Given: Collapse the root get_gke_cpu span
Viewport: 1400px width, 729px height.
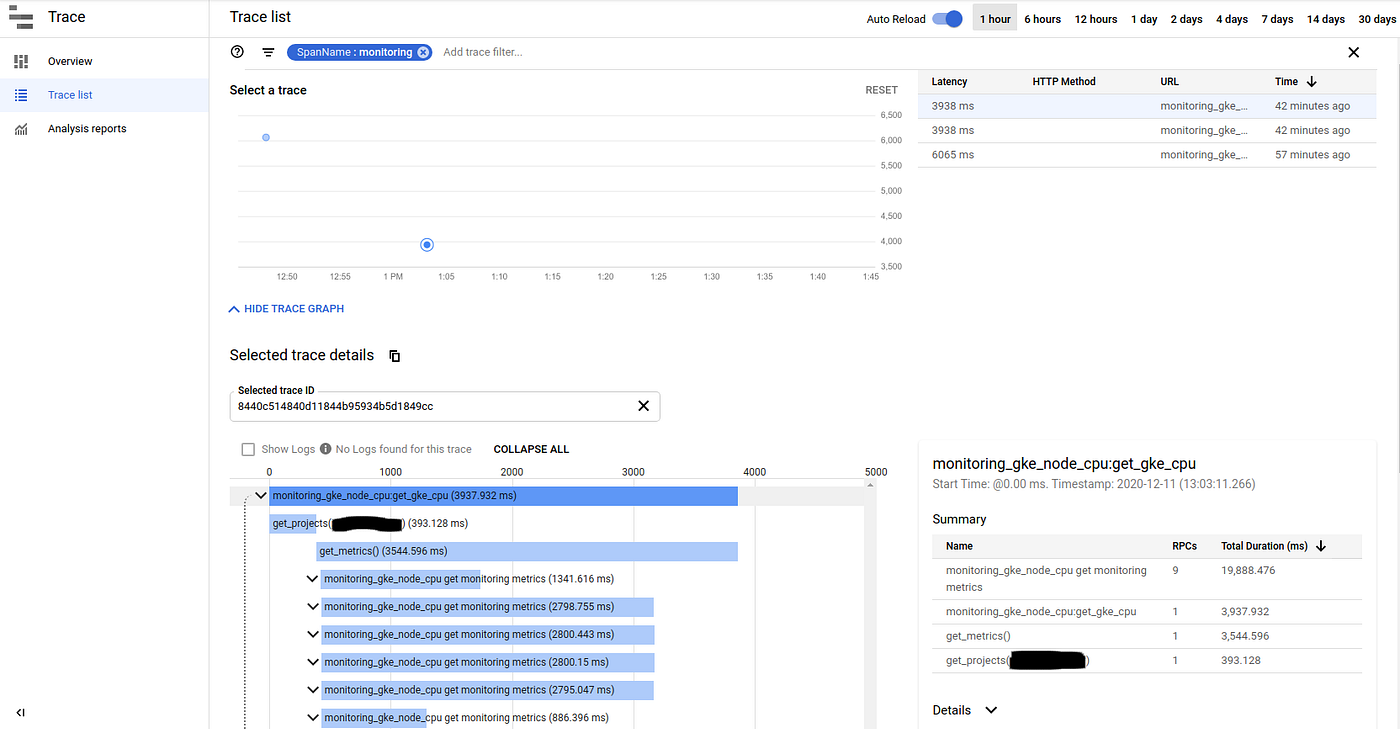Looking at the screenshot, I should pos(261,495).
